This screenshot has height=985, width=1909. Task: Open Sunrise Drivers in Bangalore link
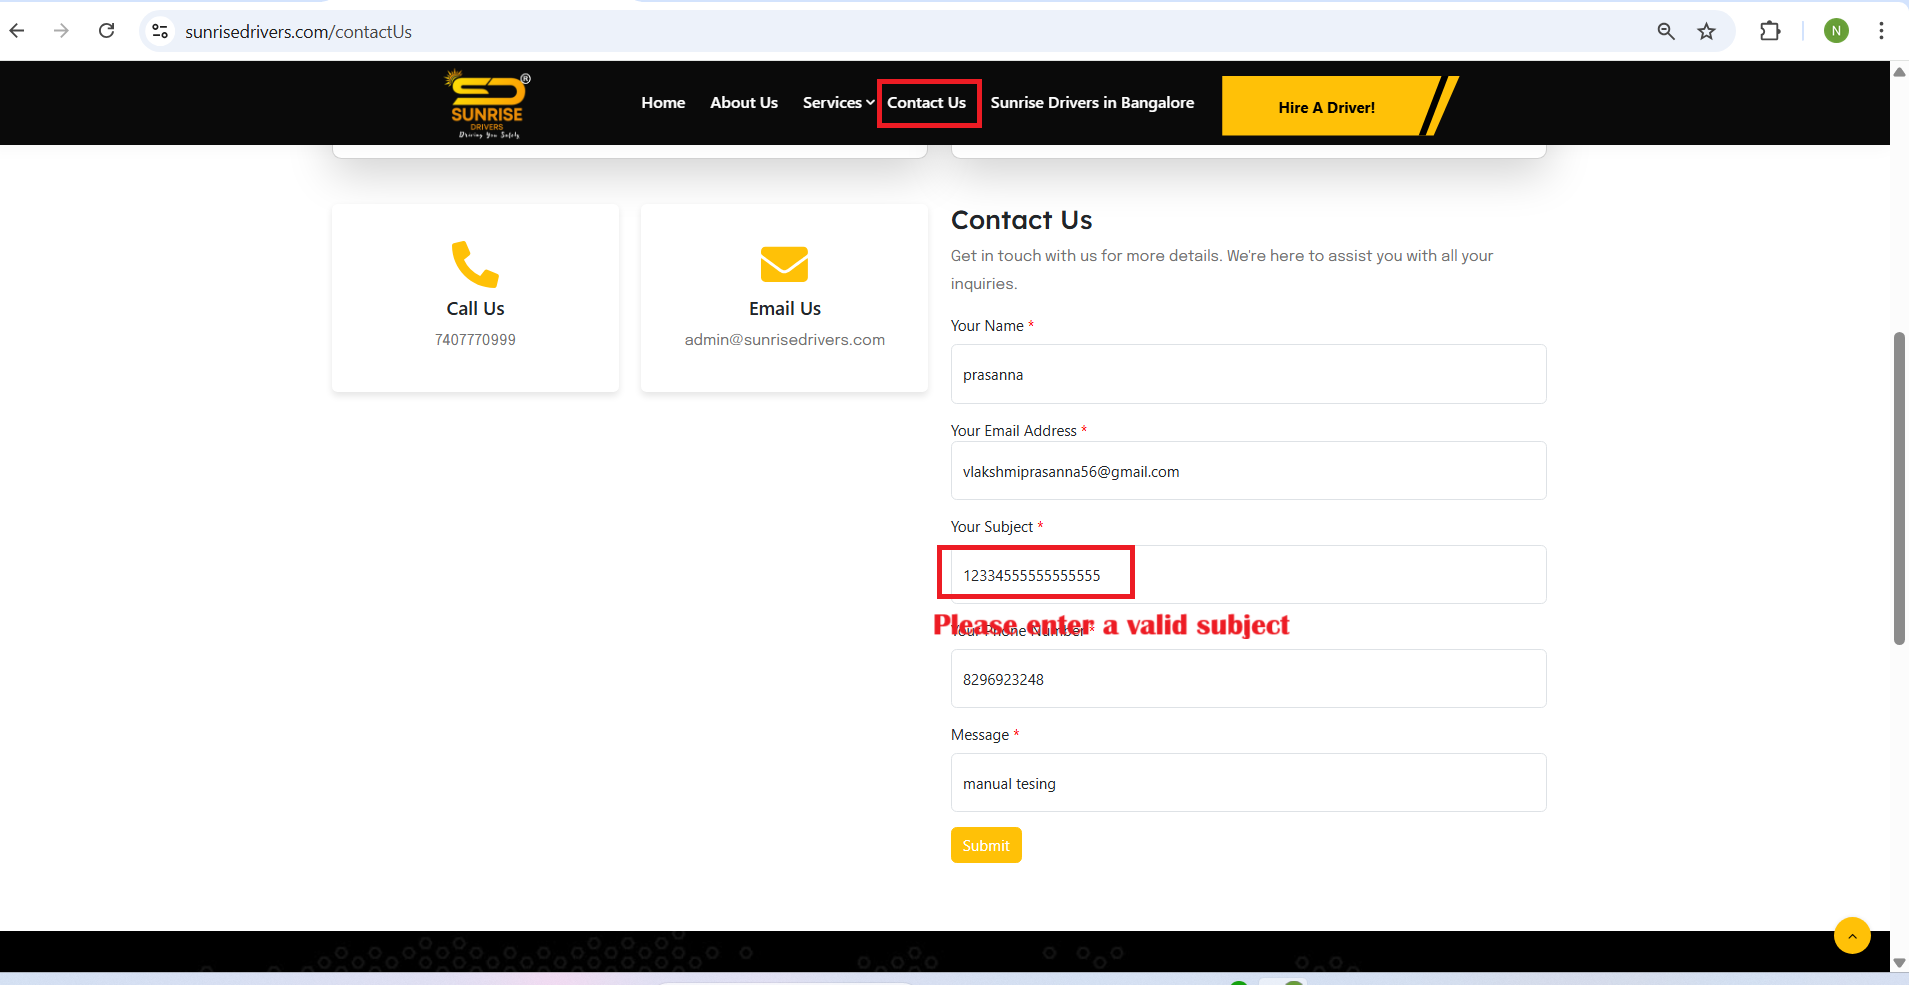point(1092,103)
